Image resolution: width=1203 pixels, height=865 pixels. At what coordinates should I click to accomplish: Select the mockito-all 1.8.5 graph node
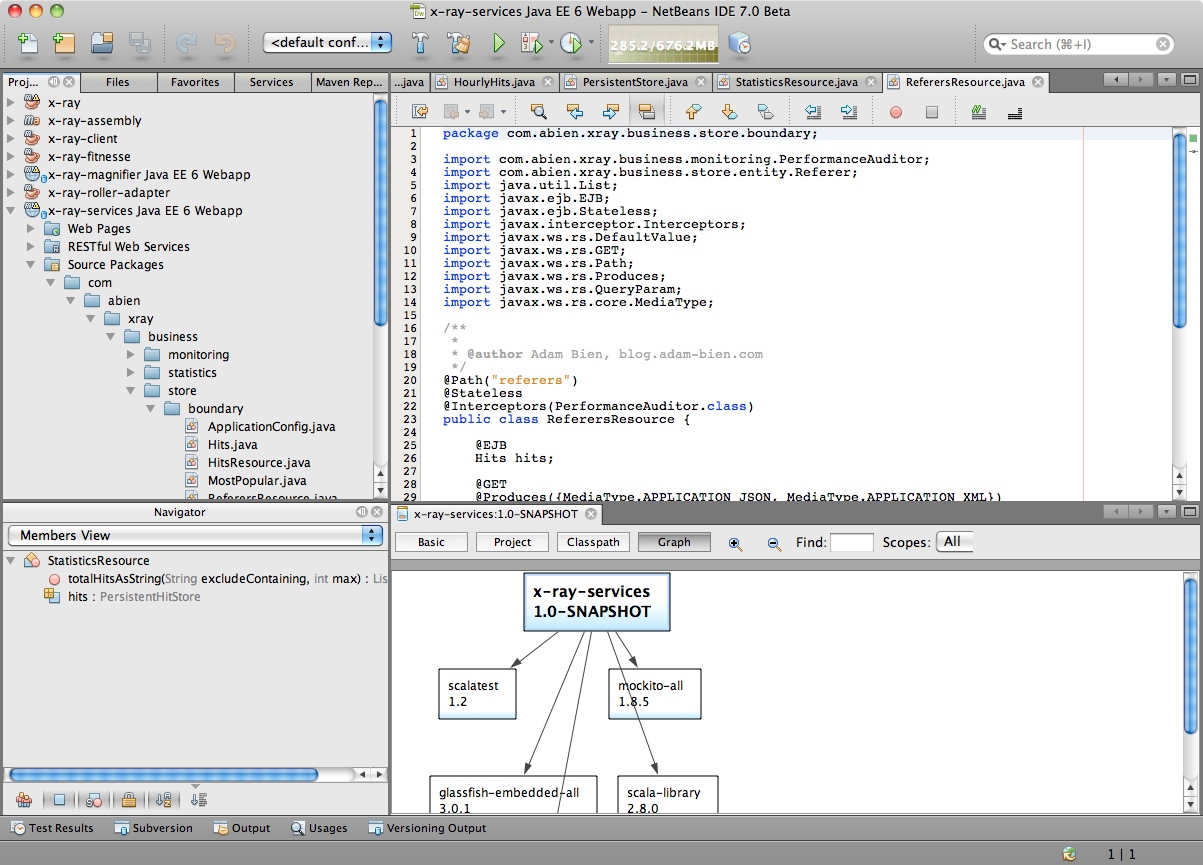pyautogui.click(x=654, y=694)
